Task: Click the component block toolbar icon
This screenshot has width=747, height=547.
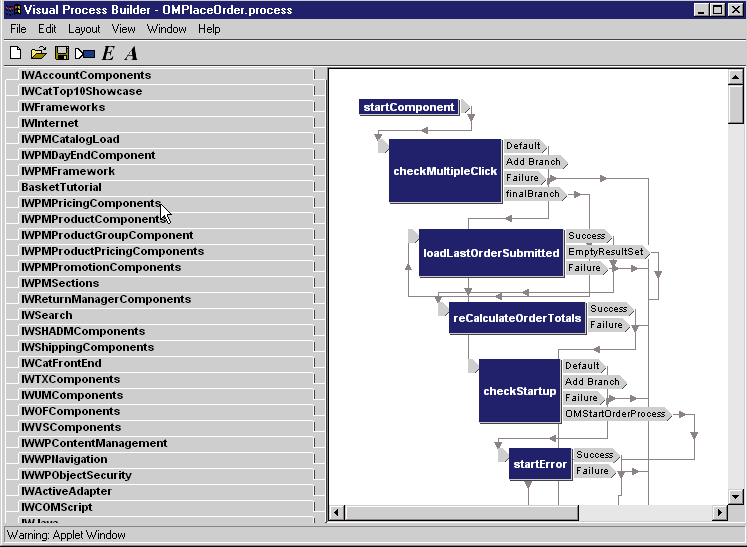Action: pyautogui.click(x=84, y=52)
